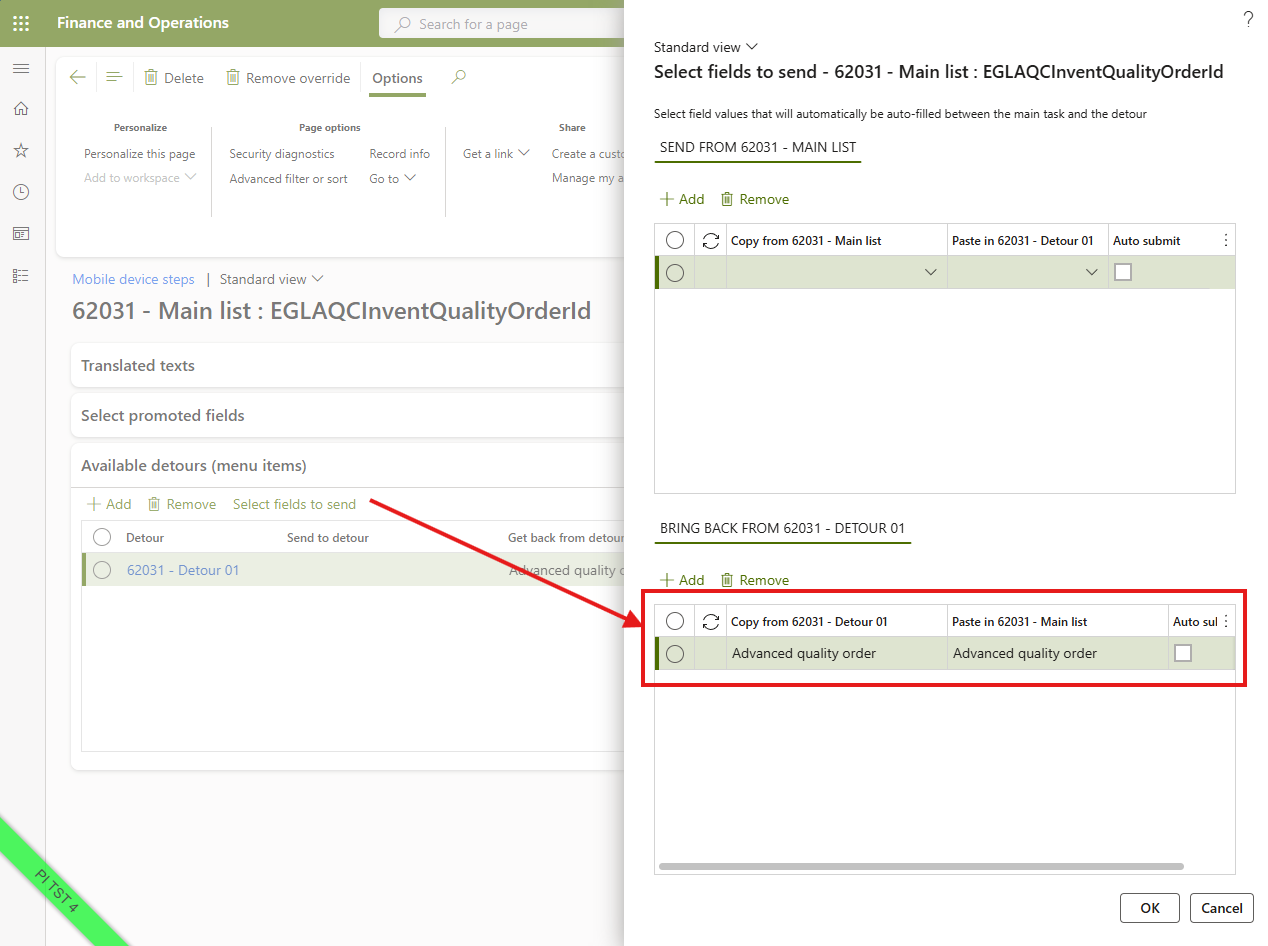Open Send from grid column options menu

point(1226,241)
